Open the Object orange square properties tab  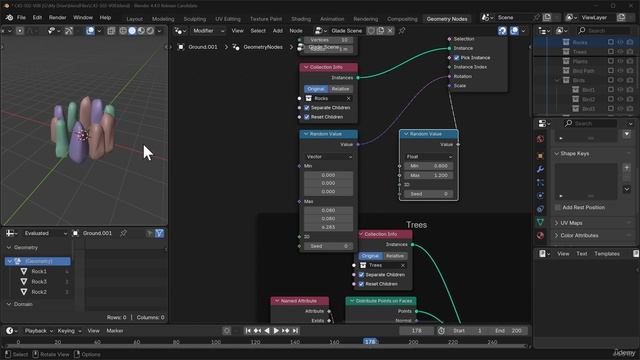click(540, 156)
